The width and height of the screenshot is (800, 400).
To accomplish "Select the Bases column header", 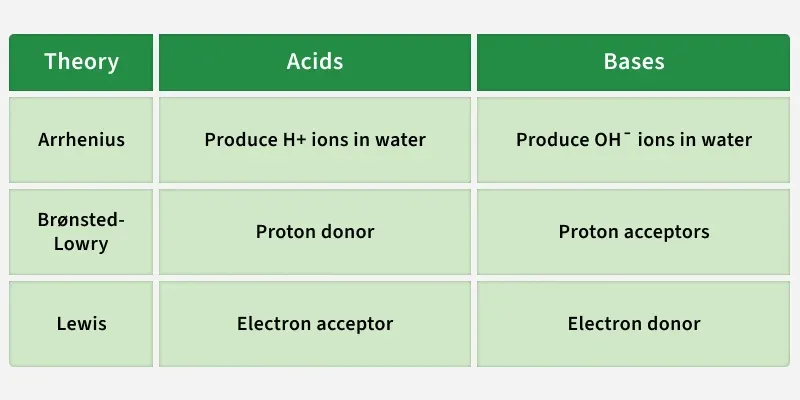I will (633, 62).
